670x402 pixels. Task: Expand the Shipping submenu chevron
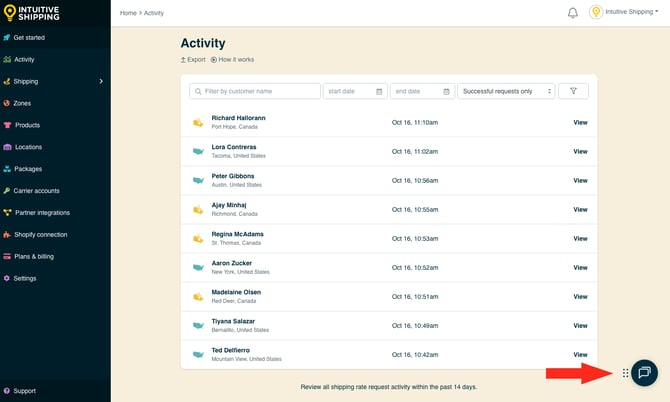[101, 81]
